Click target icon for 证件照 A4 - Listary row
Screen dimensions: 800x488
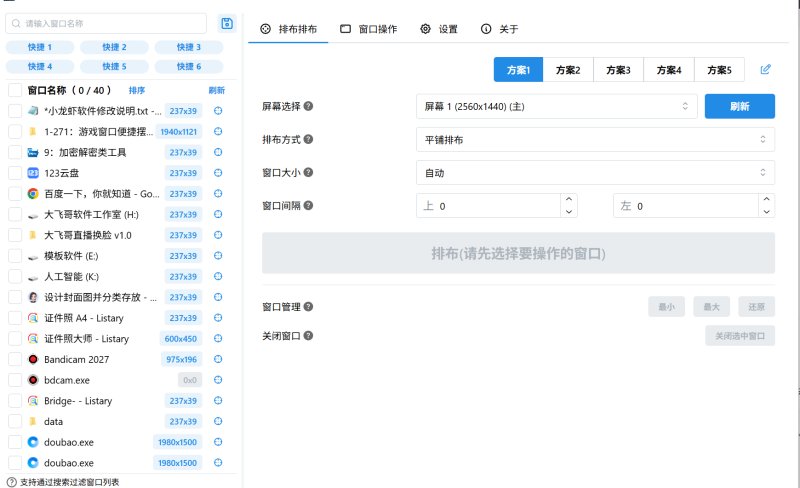pos(218,318)
